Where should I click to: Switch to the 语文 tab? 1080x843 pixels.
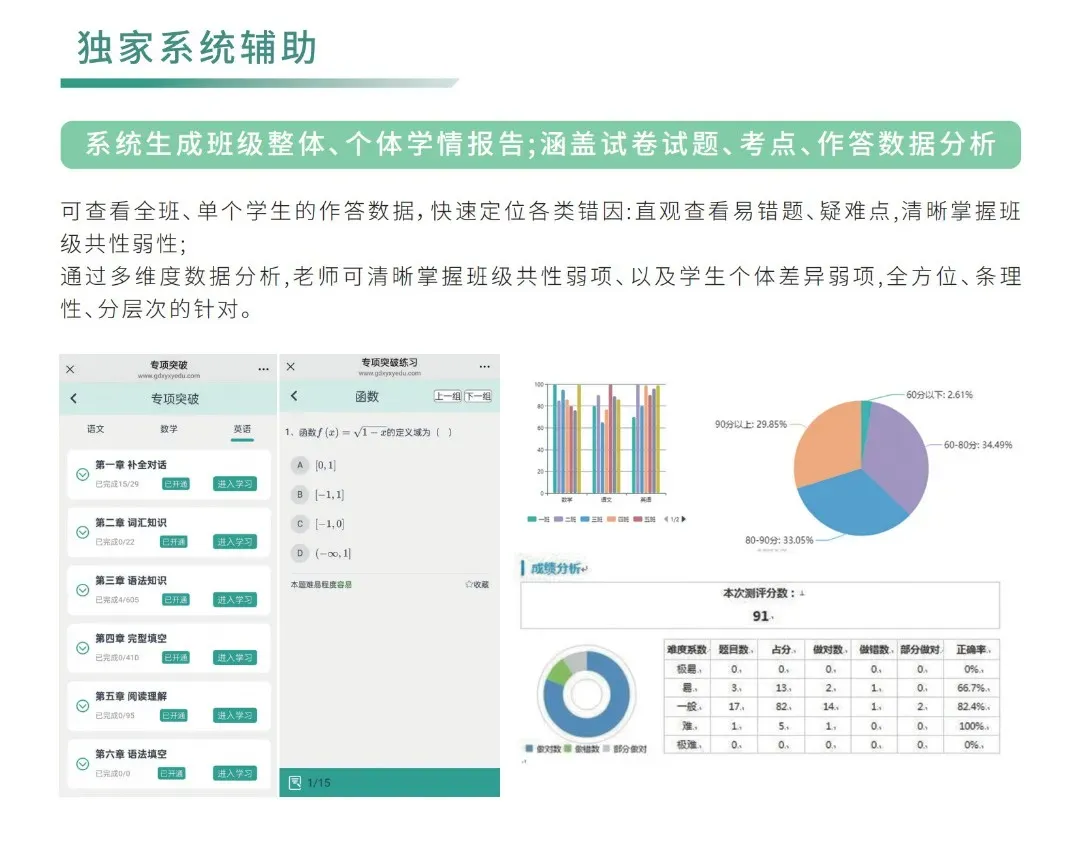[96, 428]
